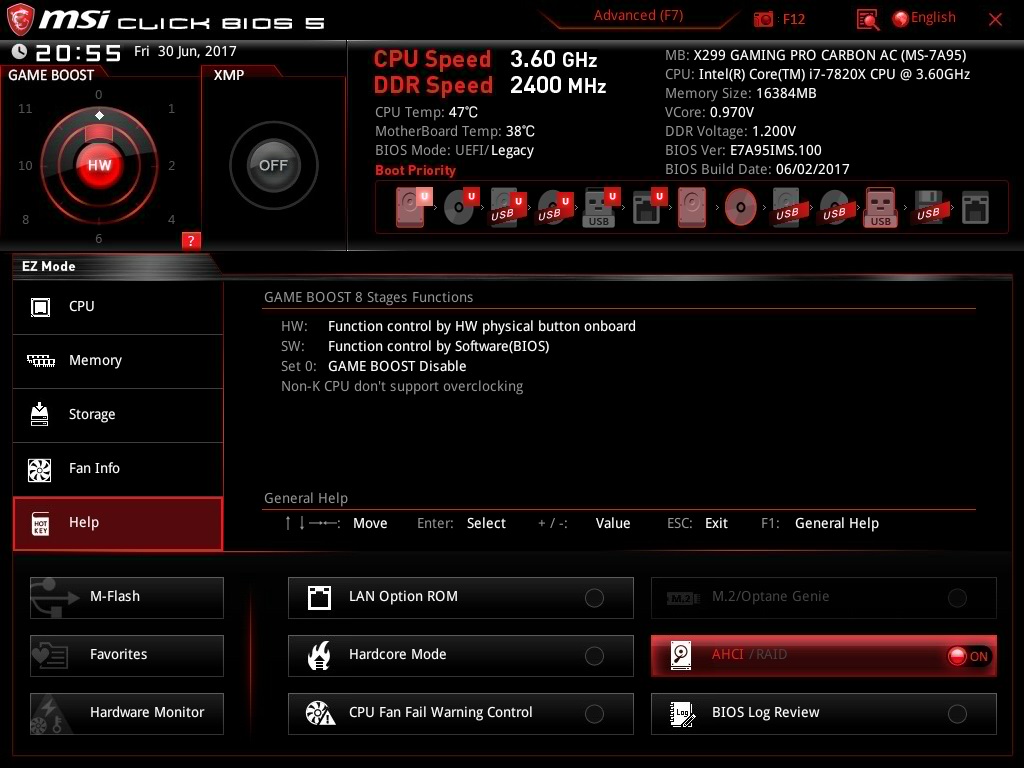Screen dimensions: 1024x768
Task: Click the floppy disk boot device icon
Action: tap(927, 208)
